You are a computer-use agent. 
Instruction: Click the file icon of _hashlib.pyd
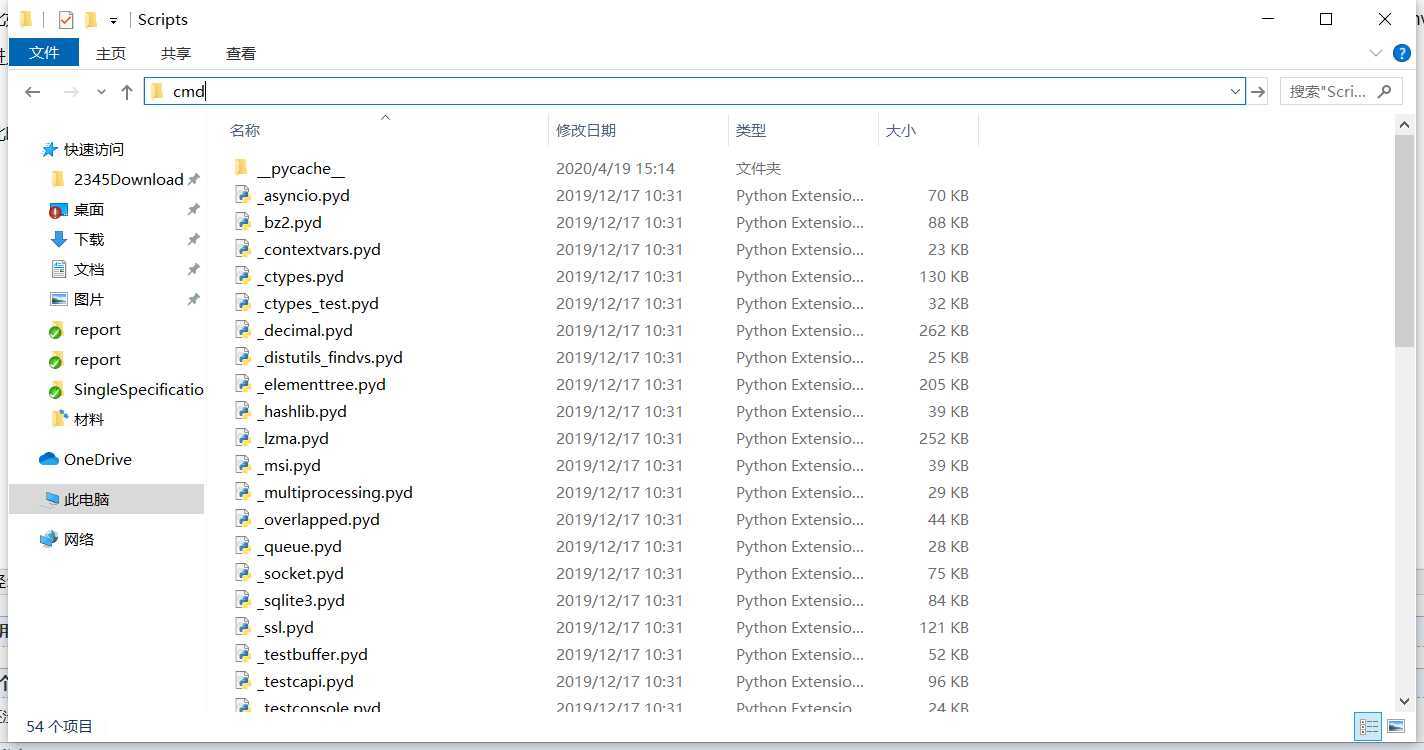point(242,411)
